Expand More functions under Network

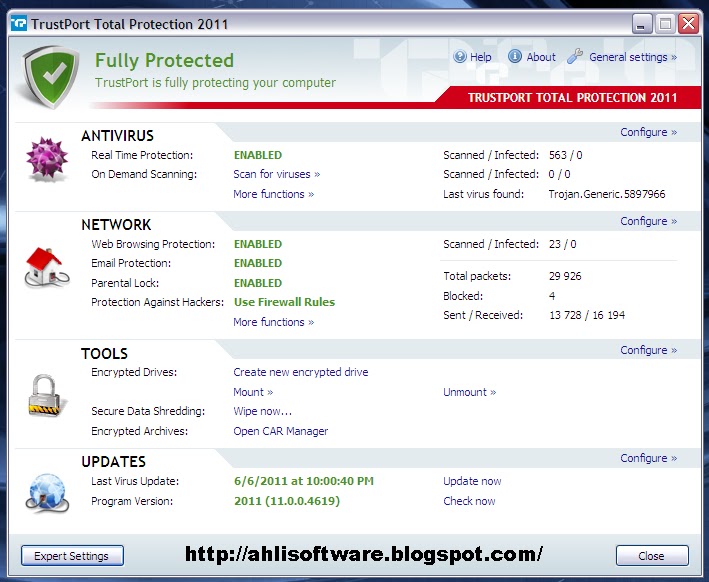click(274, 322)
